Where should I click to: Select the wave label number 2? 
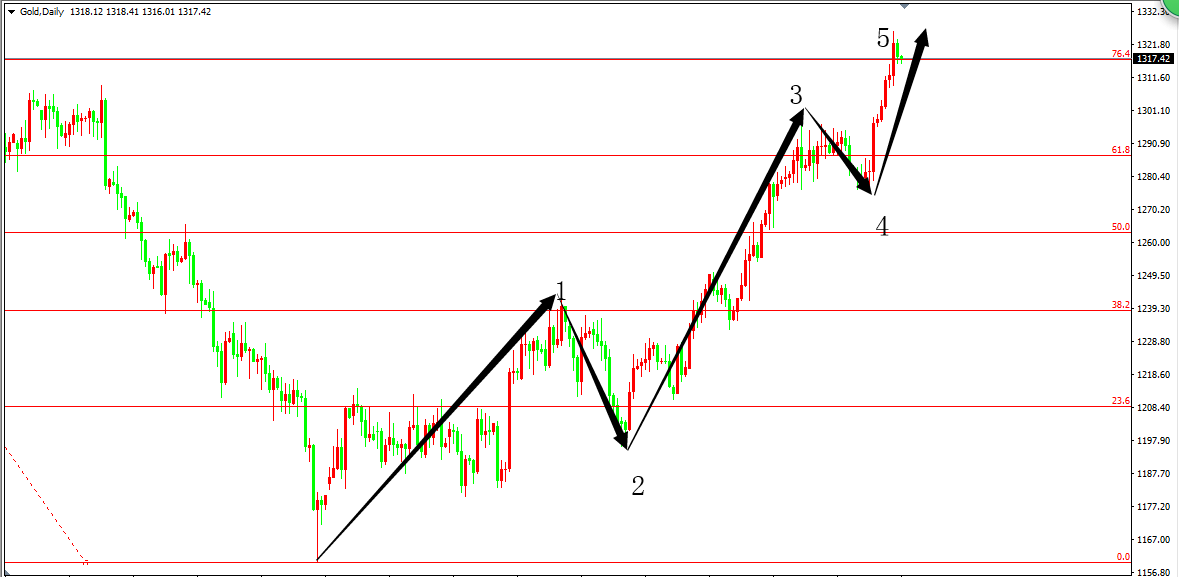(637, 487)
